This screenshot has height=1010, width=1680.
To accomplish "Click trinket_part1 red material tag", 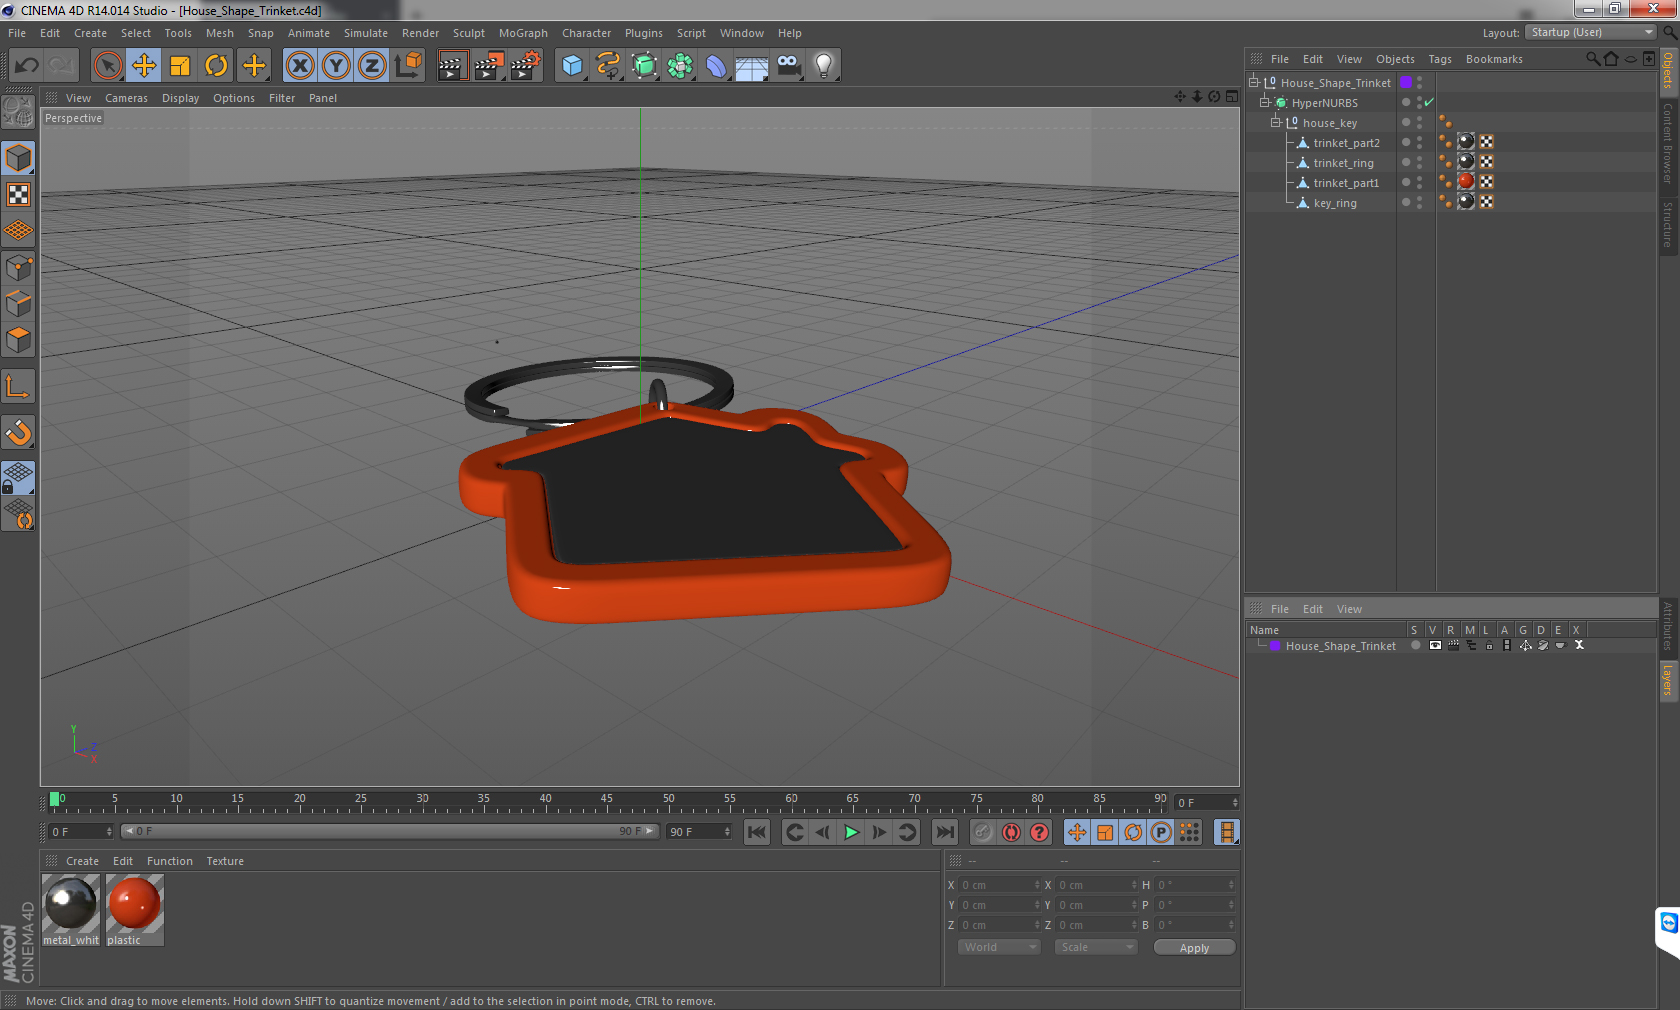I will pyautogui.click(x=1466, y=181).
